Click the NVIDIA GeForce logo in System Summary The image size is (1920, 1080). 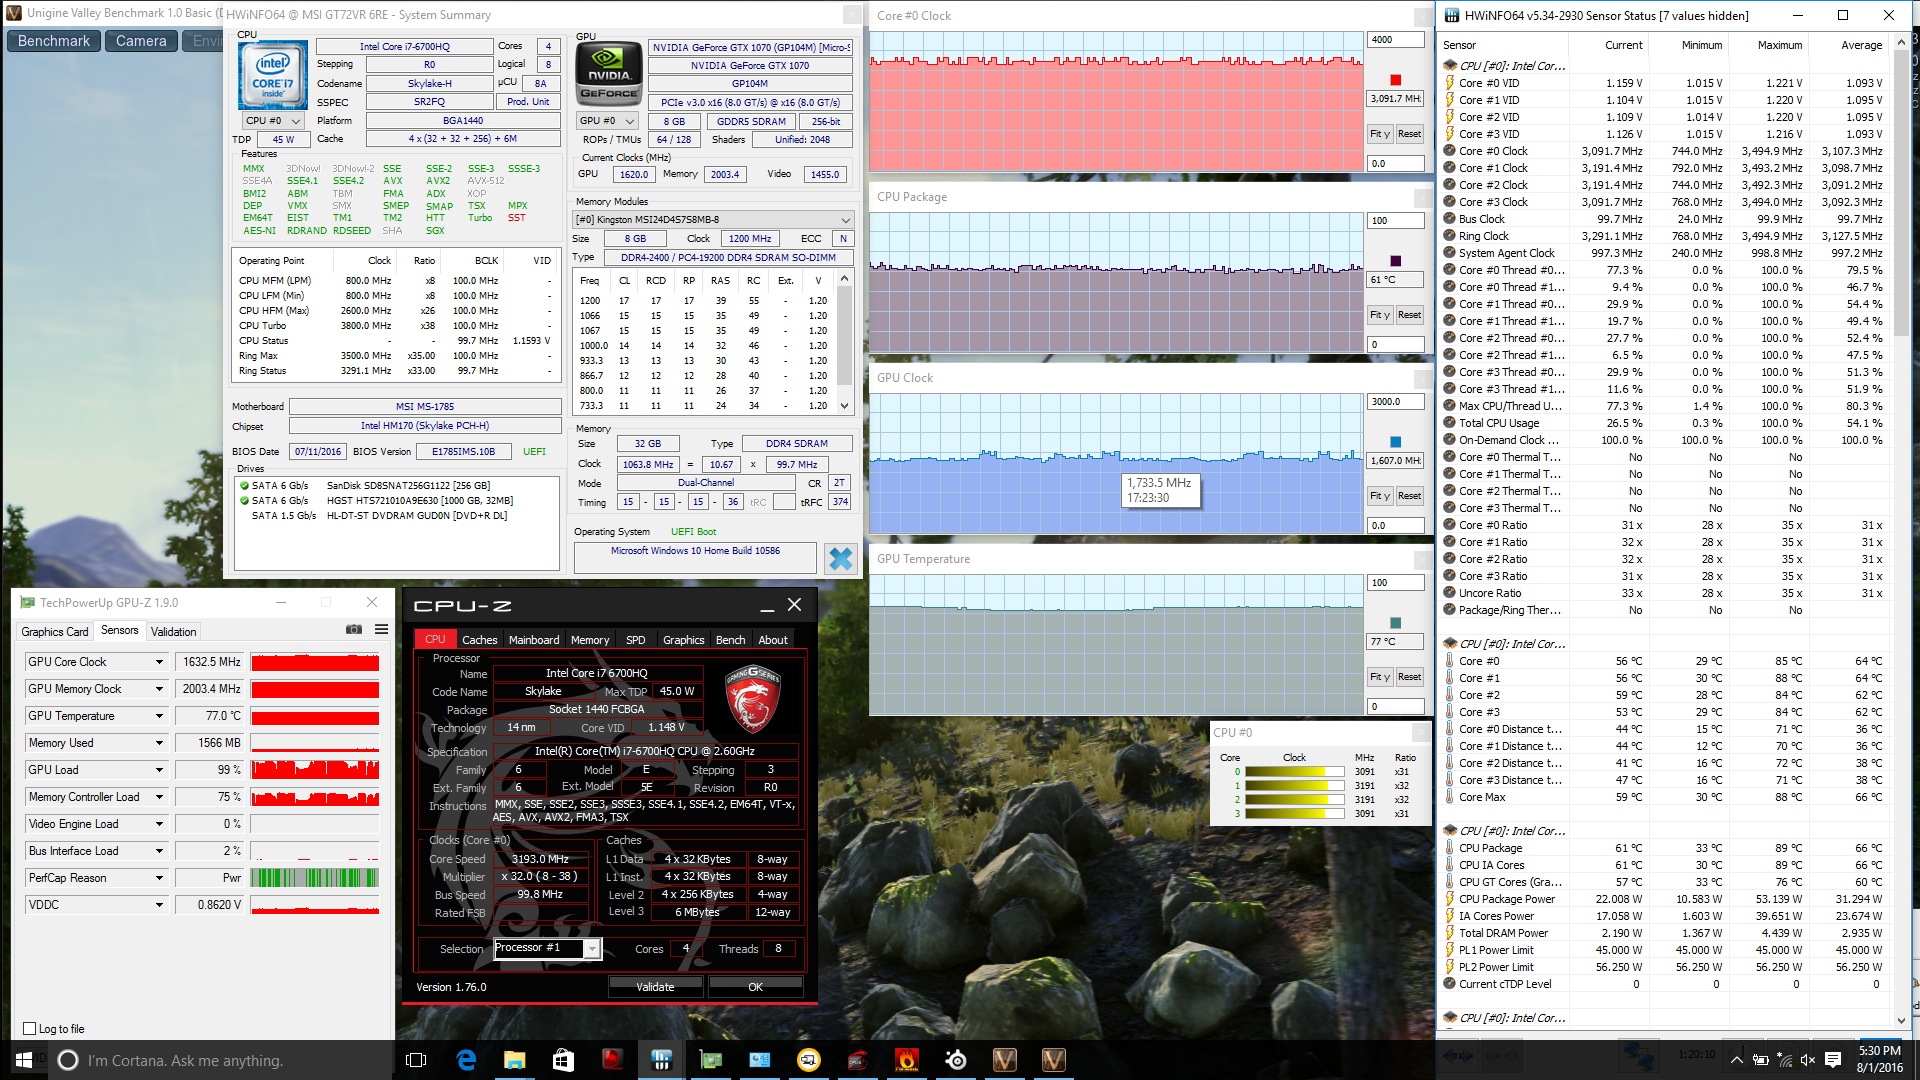[609, 73]
